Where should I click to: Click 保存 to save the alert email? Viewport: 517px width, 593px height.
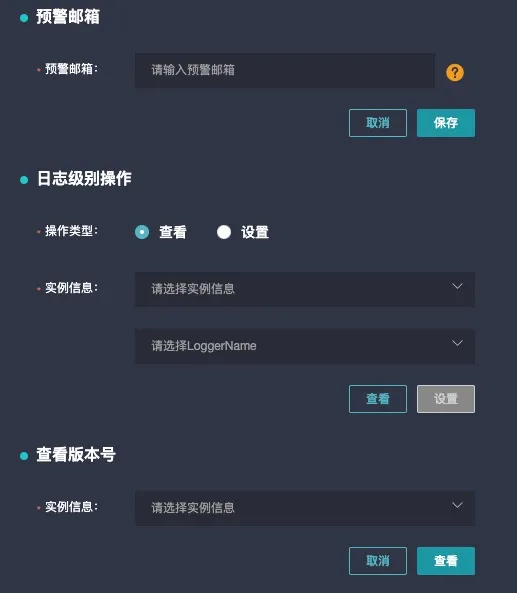tap(446, 123)
